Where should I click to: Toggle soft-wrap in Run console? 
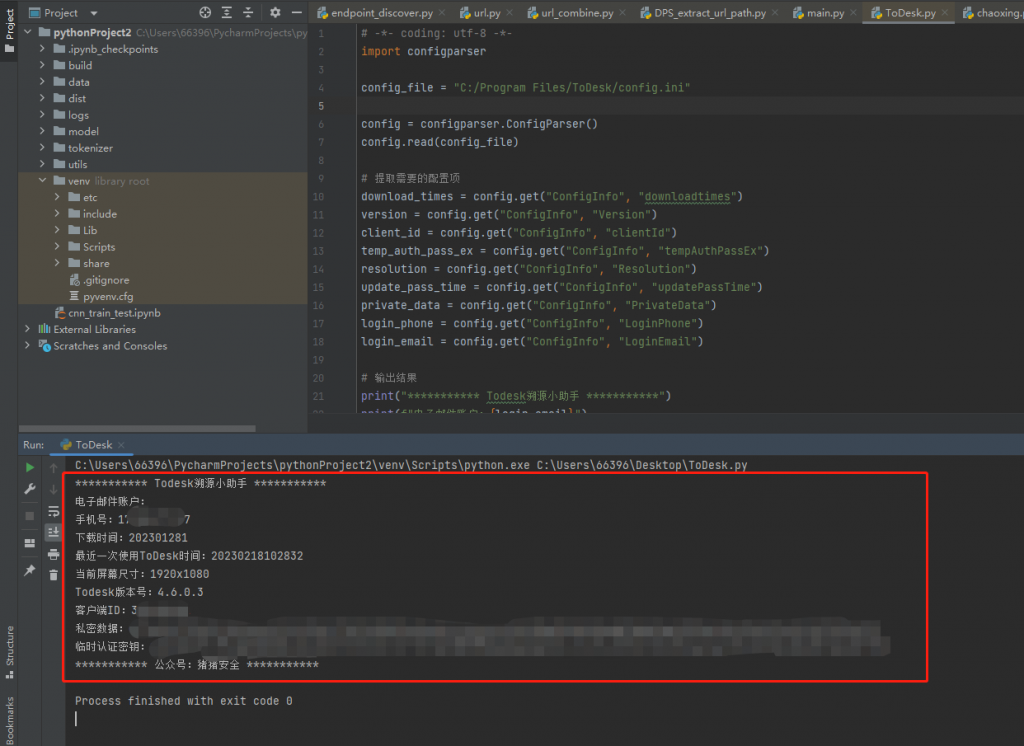[53, 511]
